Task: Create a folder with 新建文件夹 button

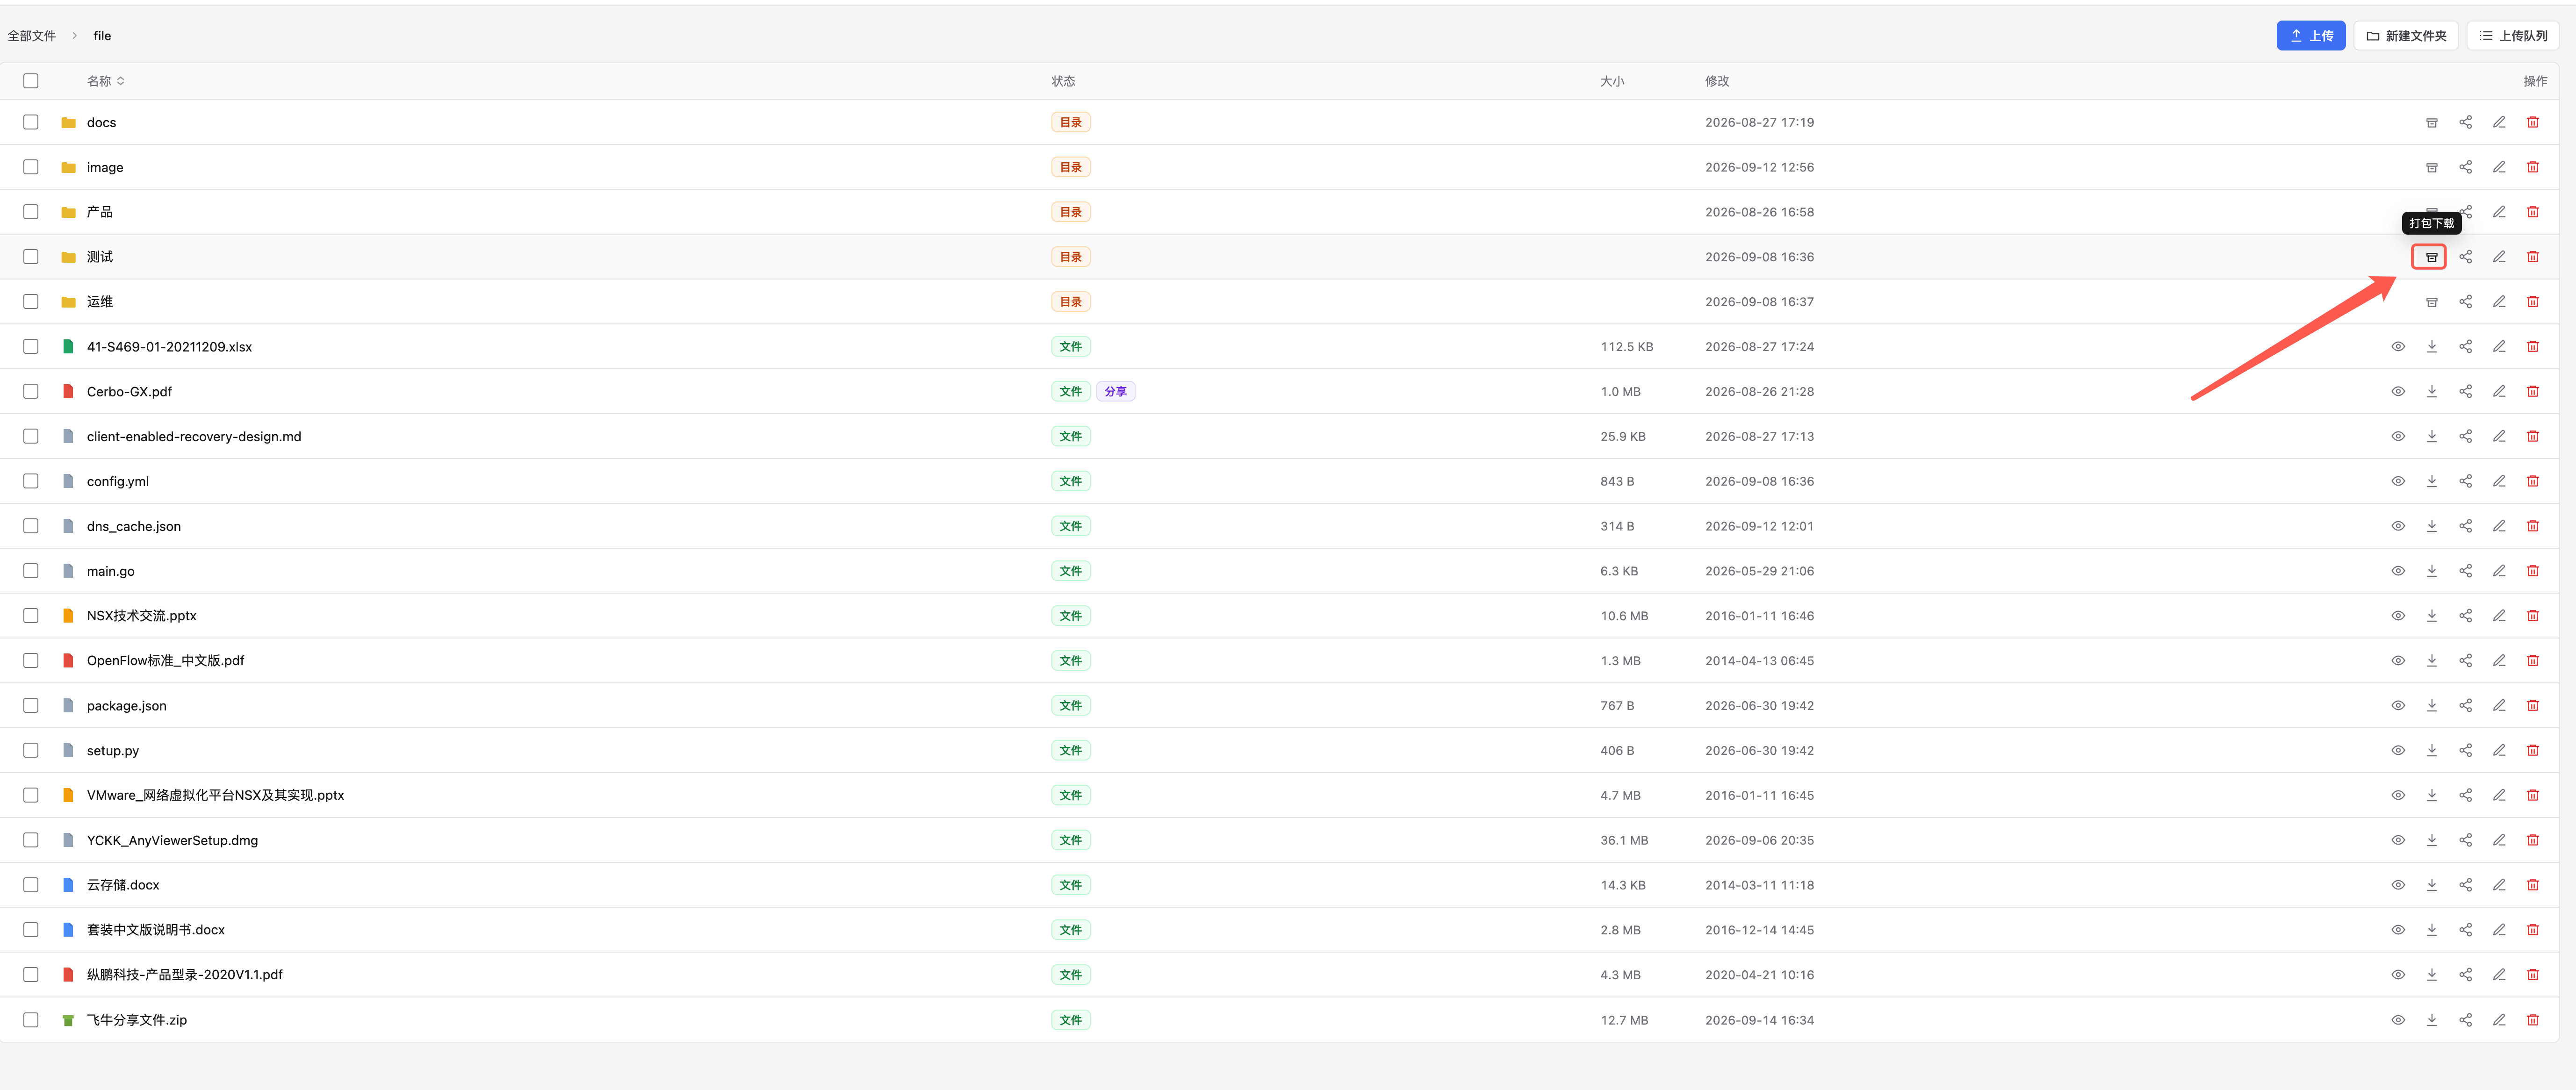Action: click(2406, 36)
